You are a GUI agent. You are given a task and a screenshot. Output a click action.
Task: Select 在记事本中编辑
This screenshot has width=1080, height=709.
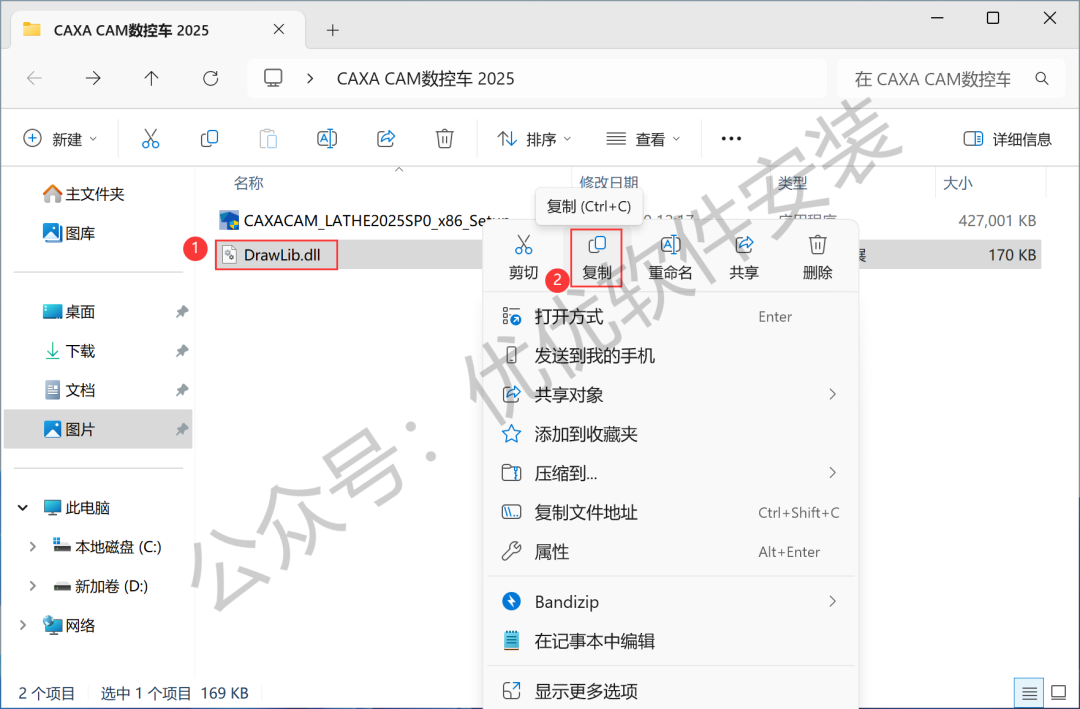[x=670, y=641]
